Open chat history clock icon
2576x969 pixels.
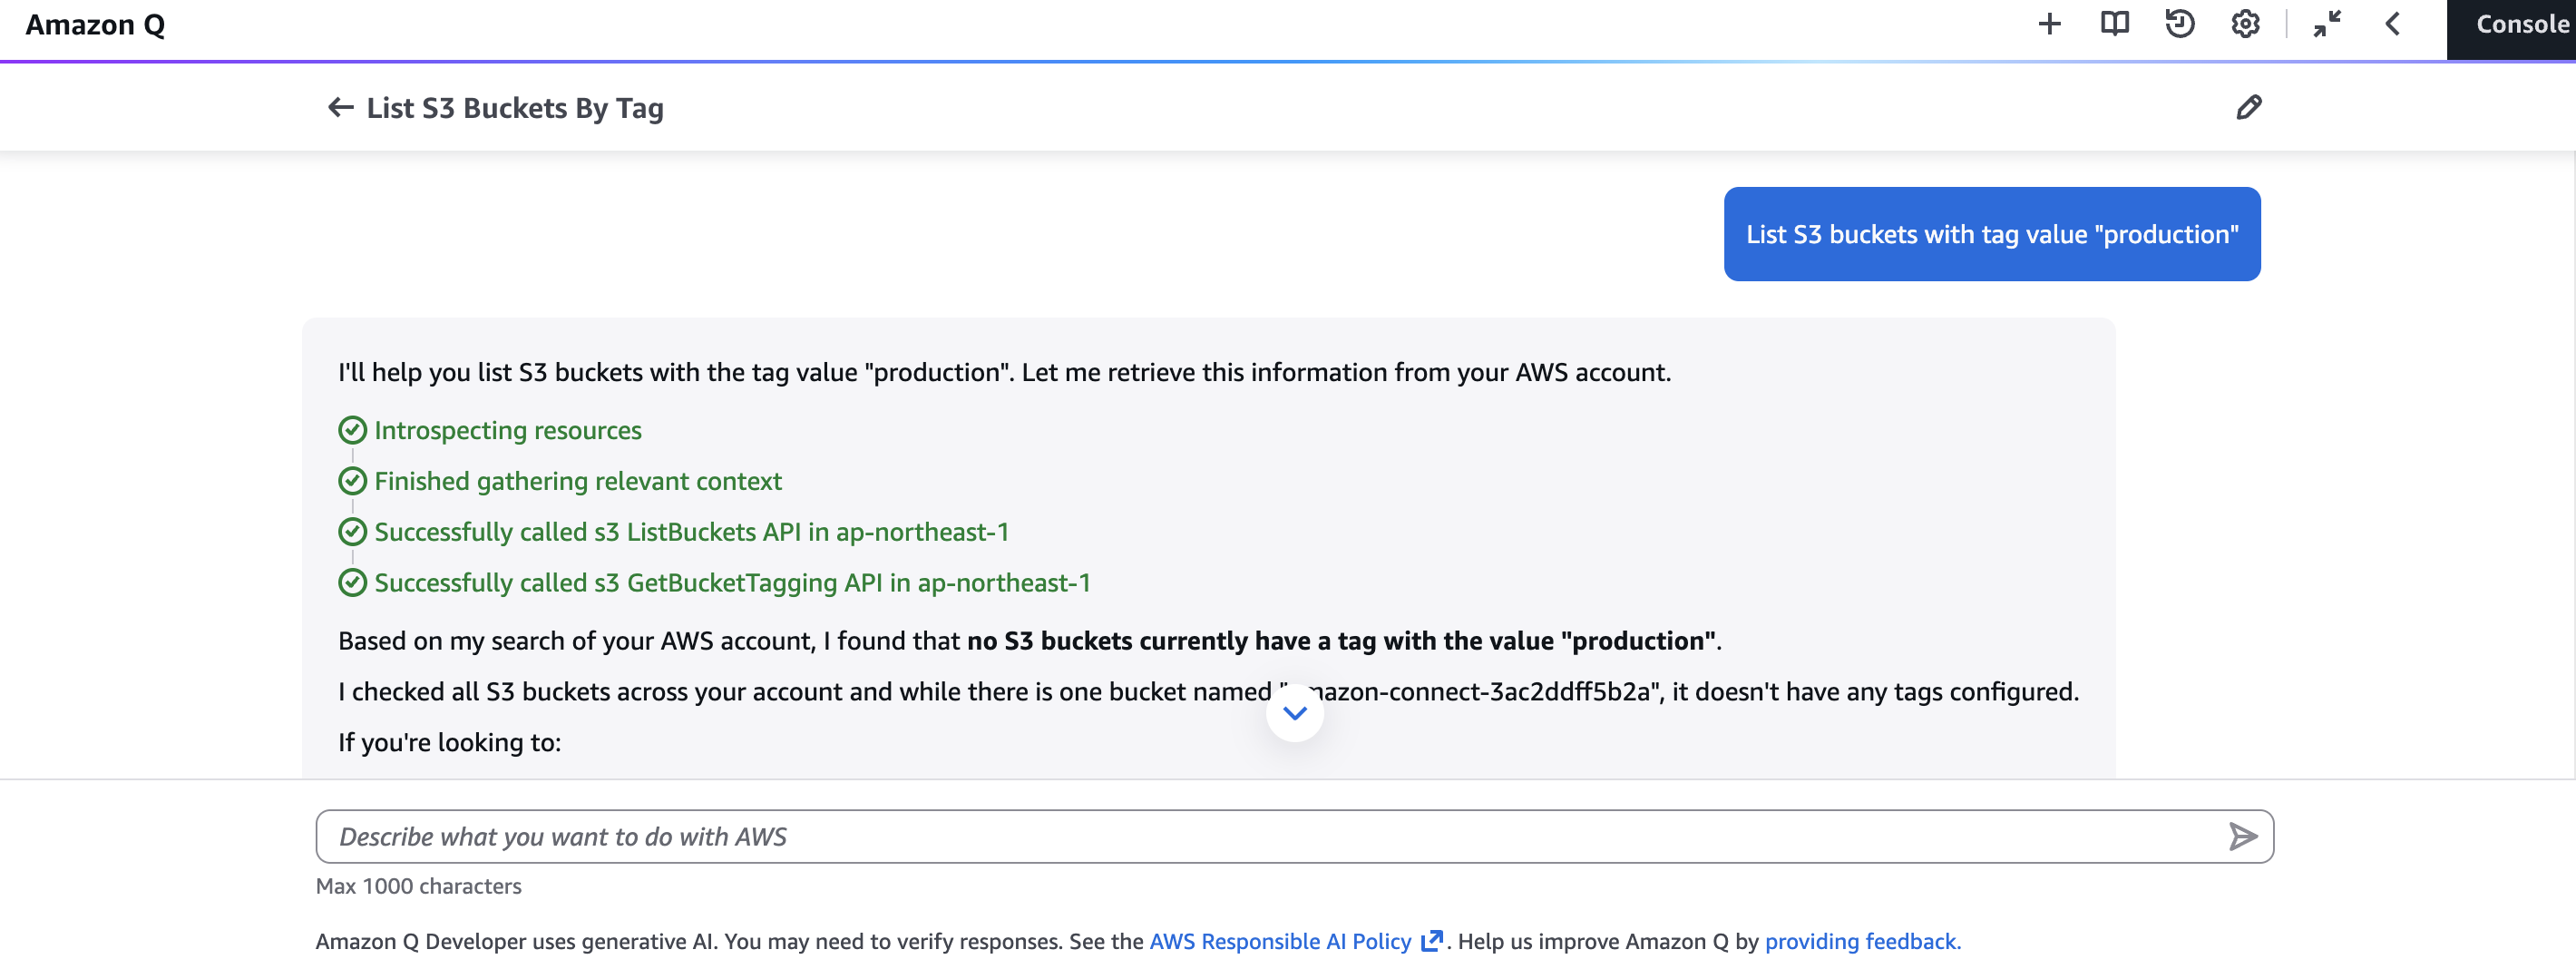point(2179,24)
